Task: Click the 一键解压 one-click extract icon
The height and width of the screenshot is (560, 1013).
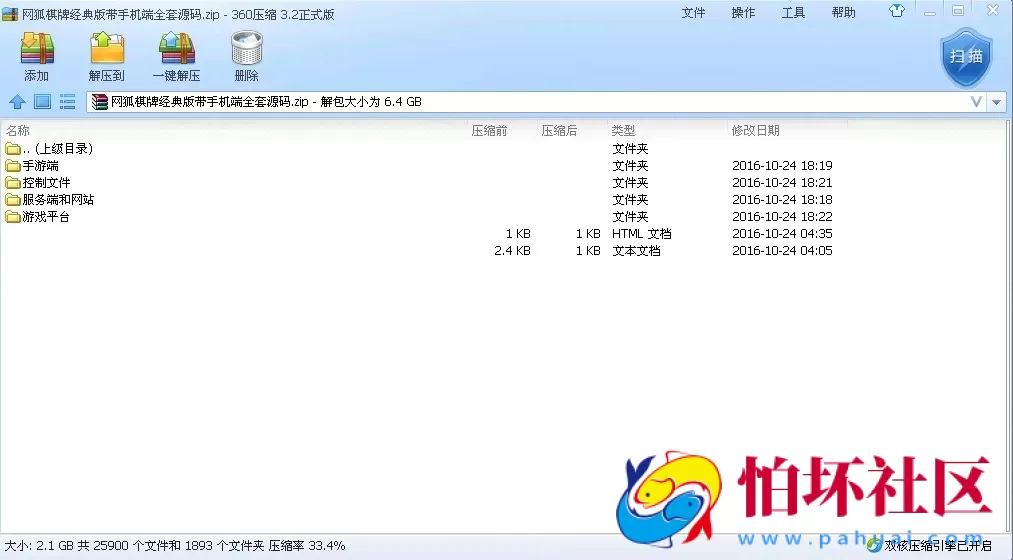Action: (x=176, y=48)
